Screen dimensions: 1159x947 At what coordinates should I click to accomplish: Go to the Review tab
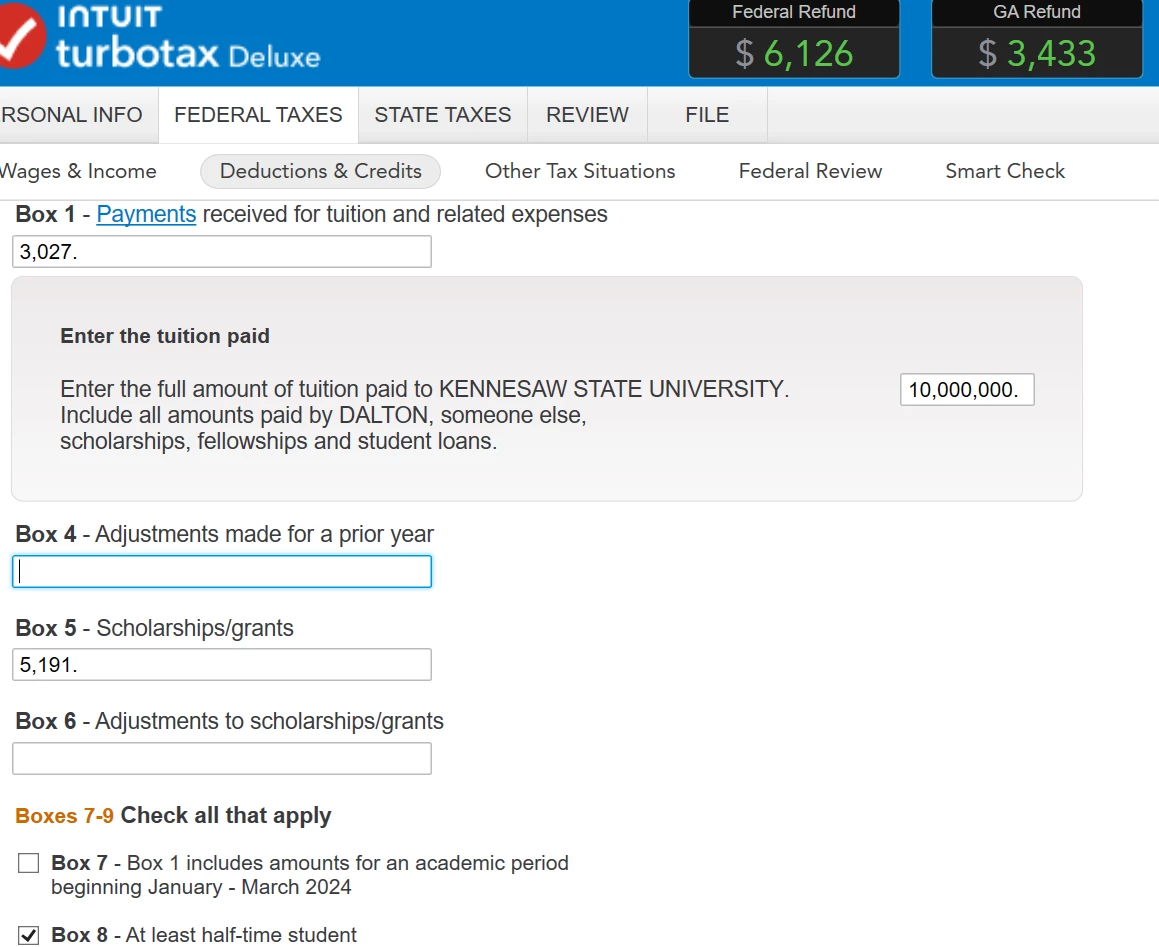coord(587,115)
